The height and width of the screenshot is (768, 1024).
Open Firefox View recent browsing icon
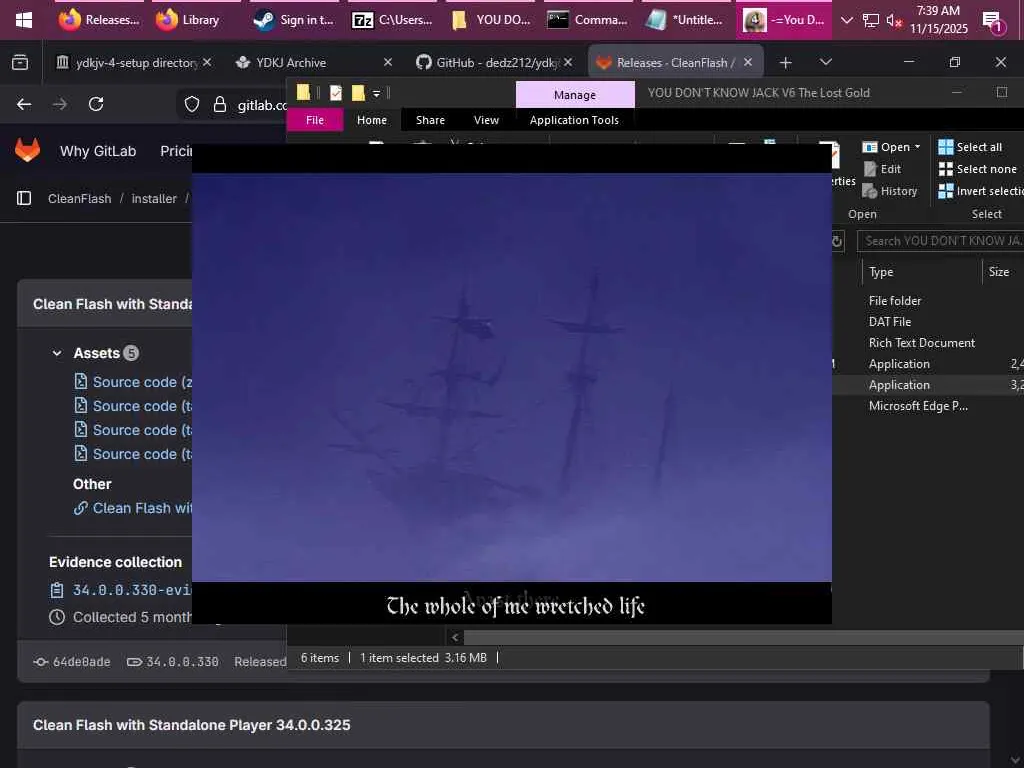coord(20,63)
